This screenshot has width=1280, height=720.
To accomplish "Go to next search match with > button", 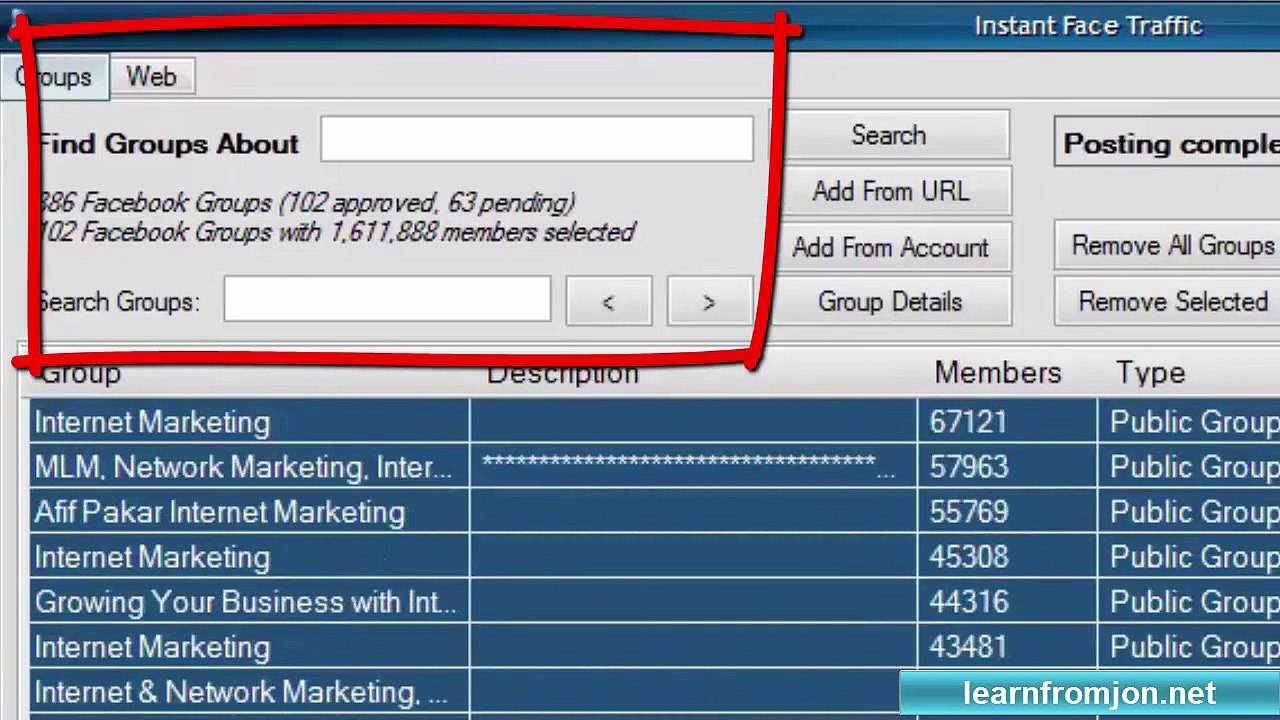I will coord(710,301).
